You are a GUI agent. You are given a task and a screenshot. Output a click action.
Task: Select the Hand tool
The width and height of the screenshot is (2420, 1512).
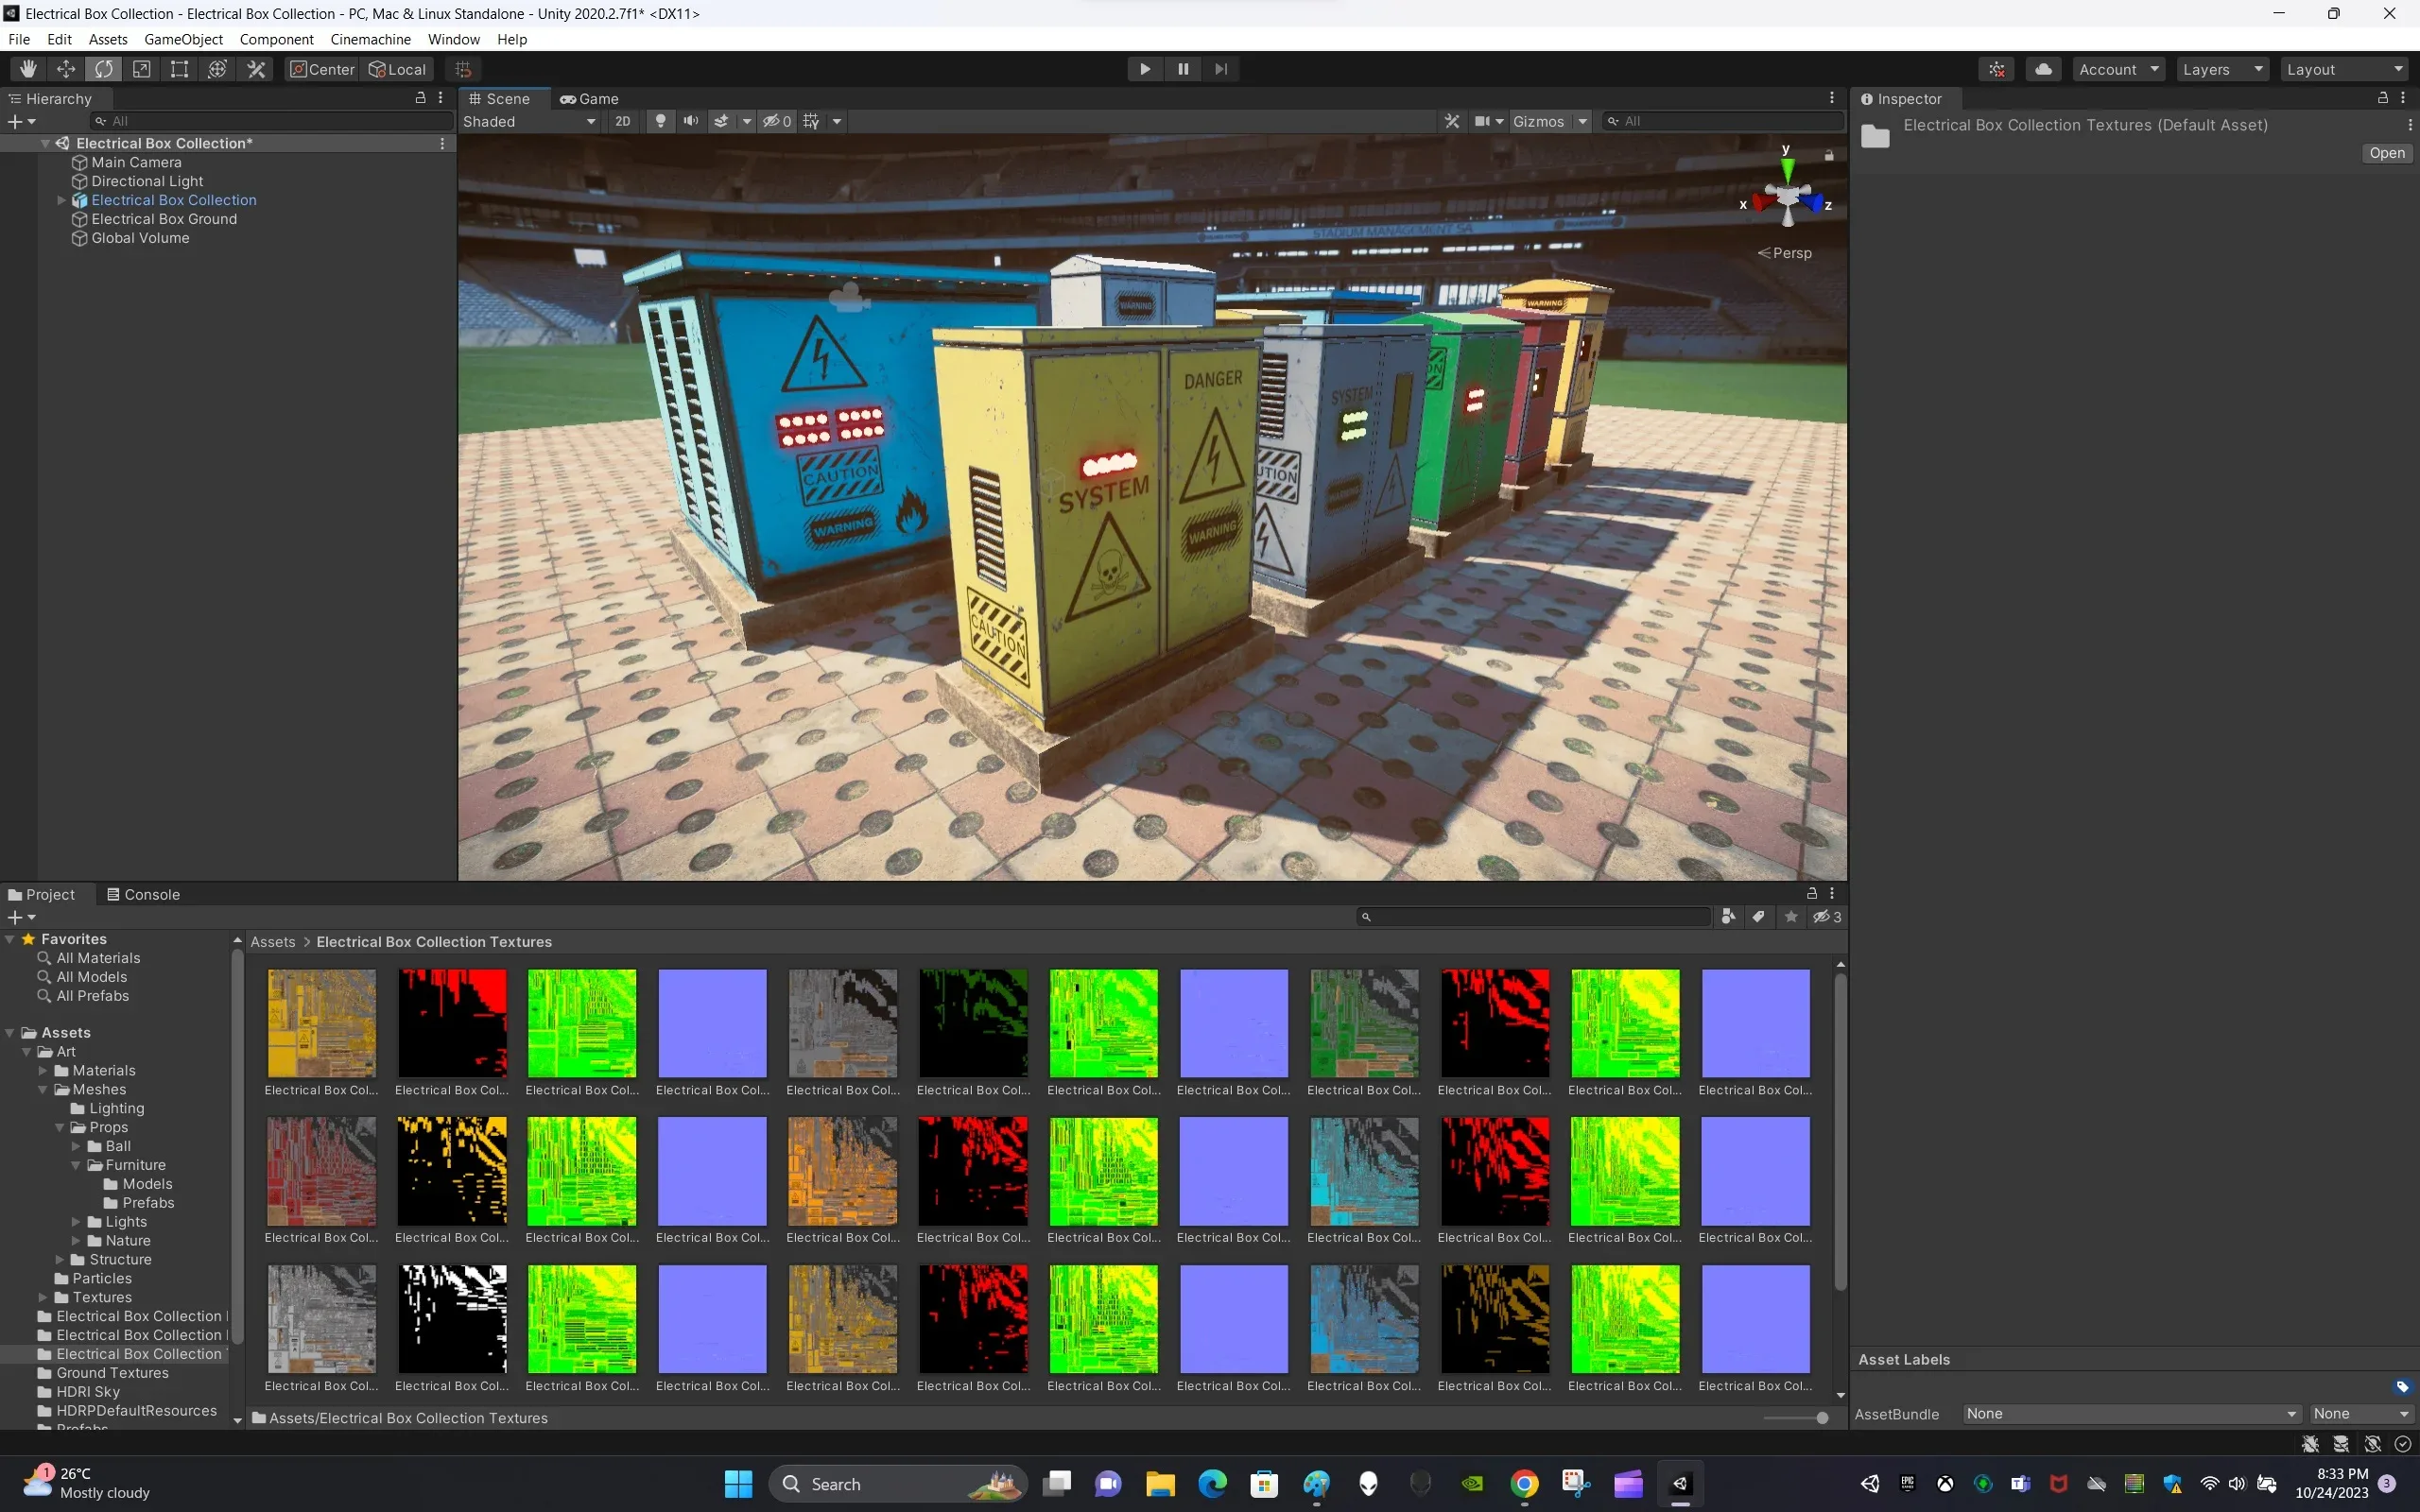(x=28, y=69)
